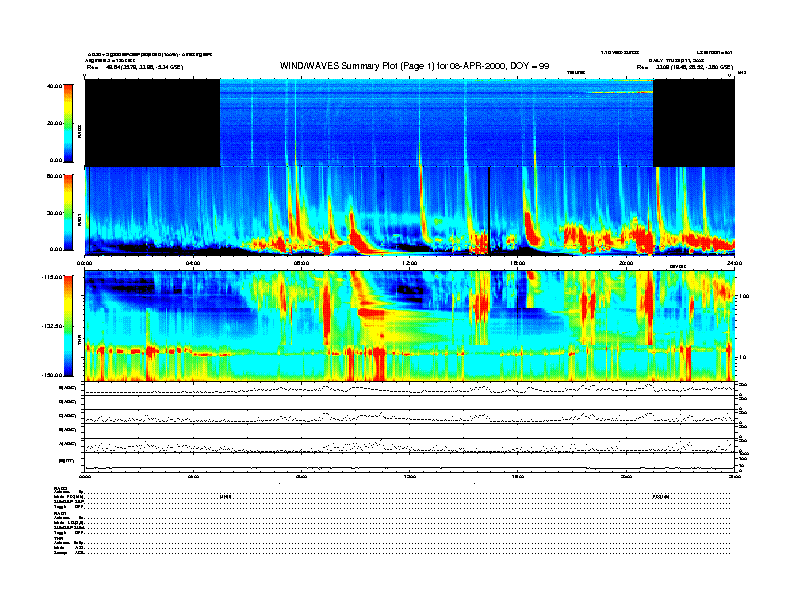Viewport: 792px width, 612px height.
Task: Click the vertical black line in RAD1 near 15:00
Action: click(x=489, y=211)
